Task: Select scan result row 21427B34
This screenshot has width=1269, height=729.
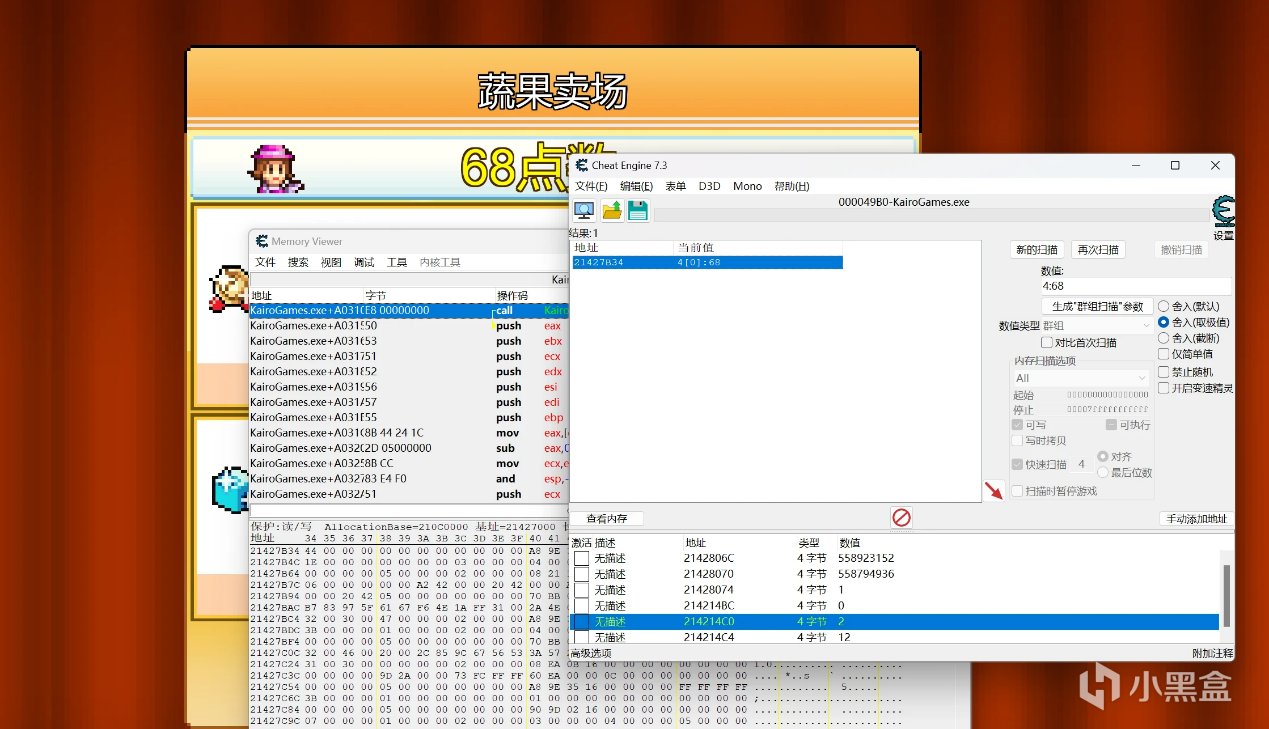Action: [x=707, y=262]
